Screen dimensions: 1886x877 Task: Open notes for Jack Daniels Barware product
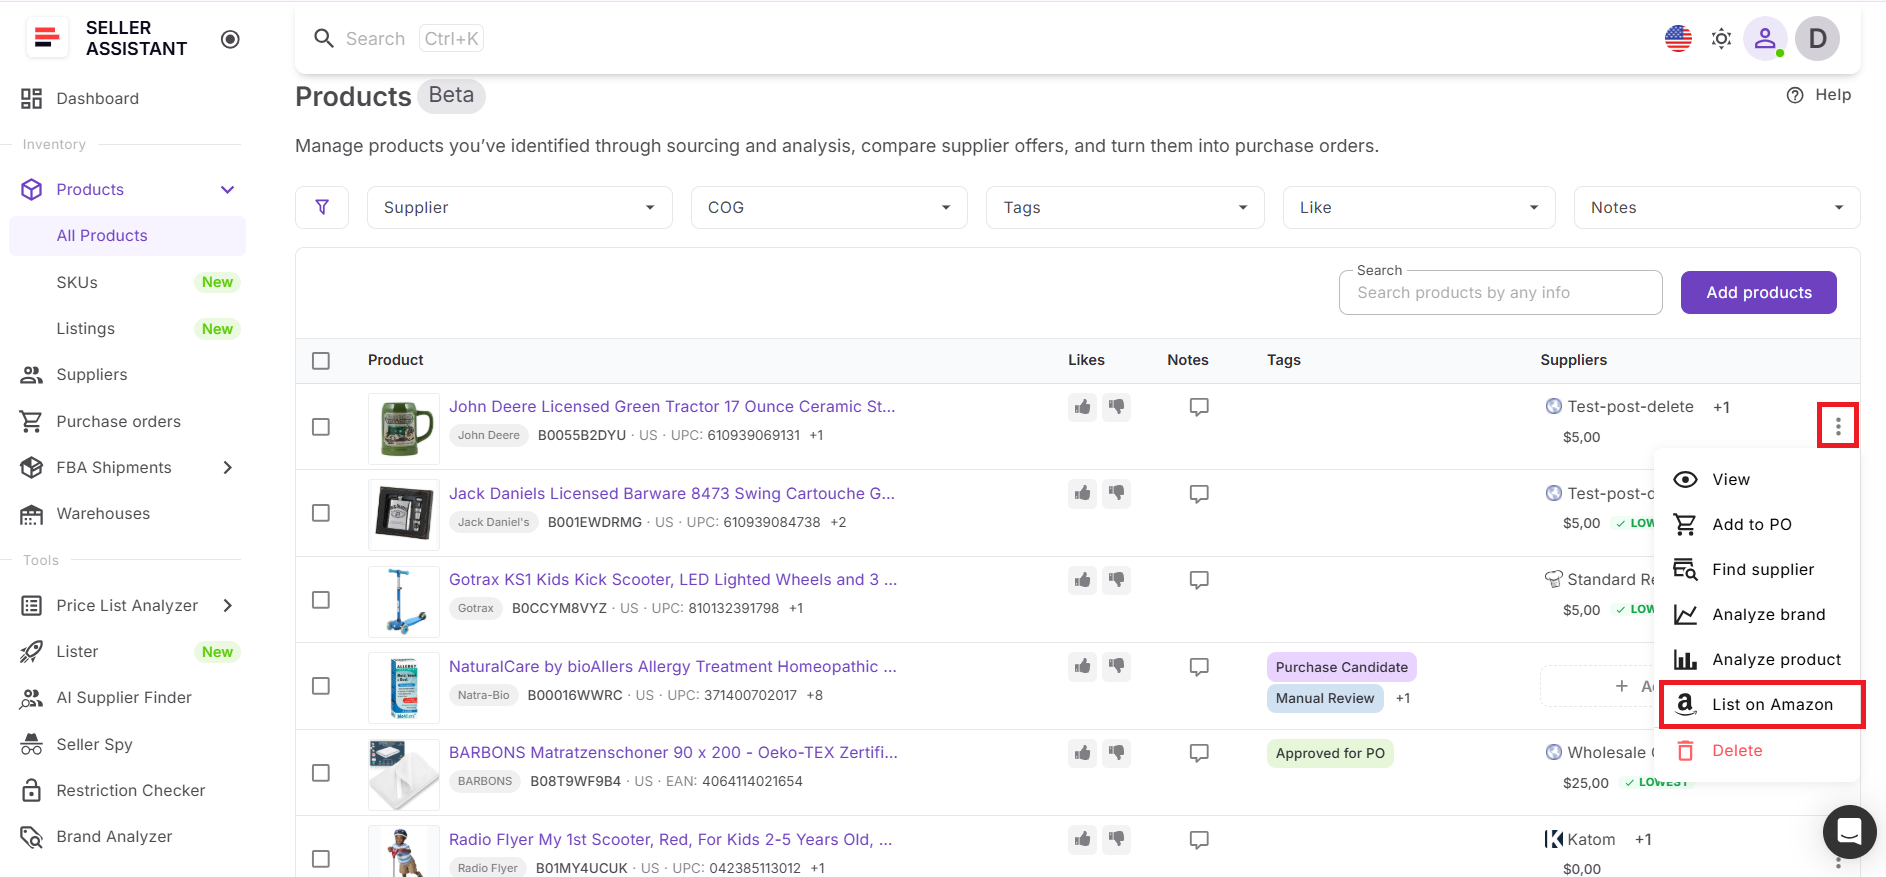pos(1199,494)
